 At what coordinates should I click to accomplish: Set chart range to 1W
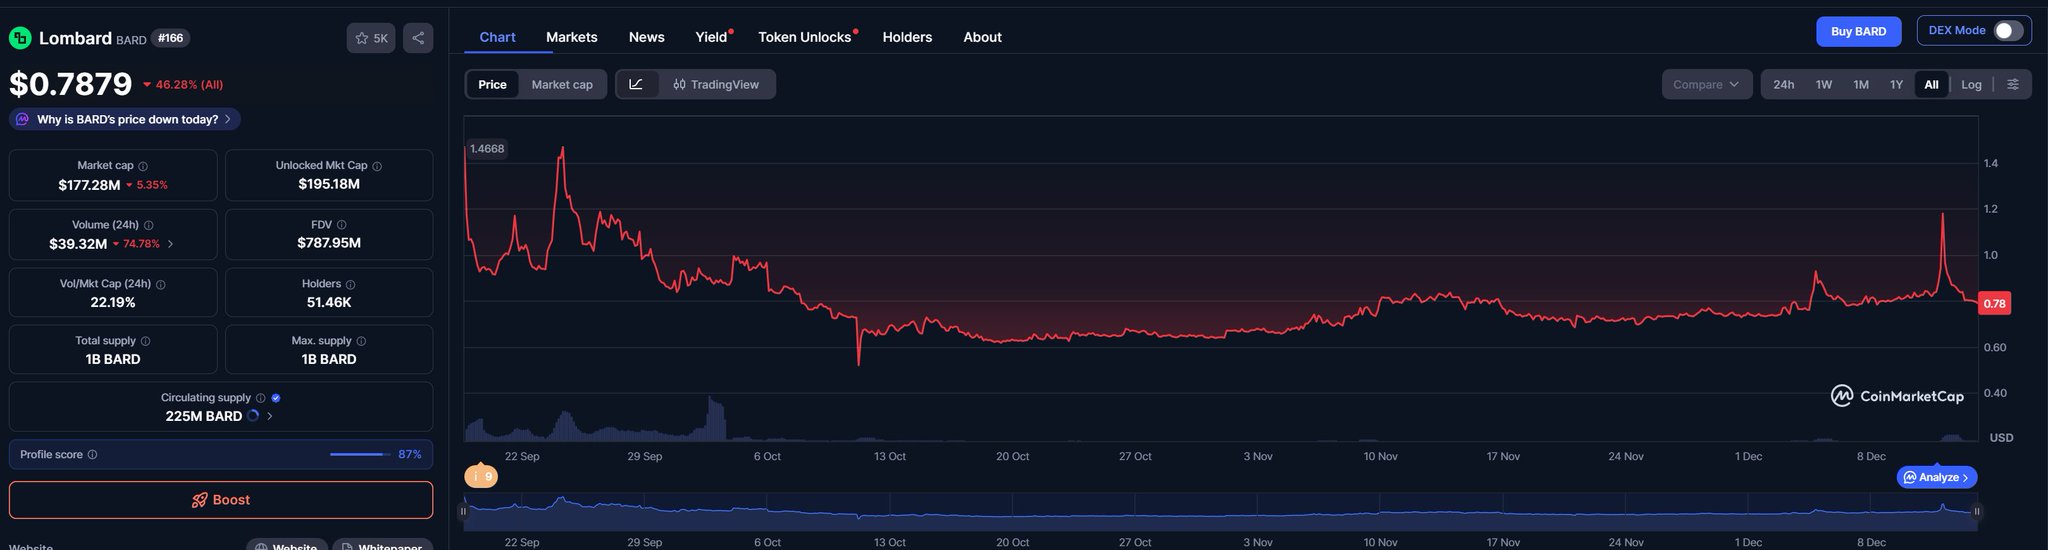click(x=1824, y=84)
